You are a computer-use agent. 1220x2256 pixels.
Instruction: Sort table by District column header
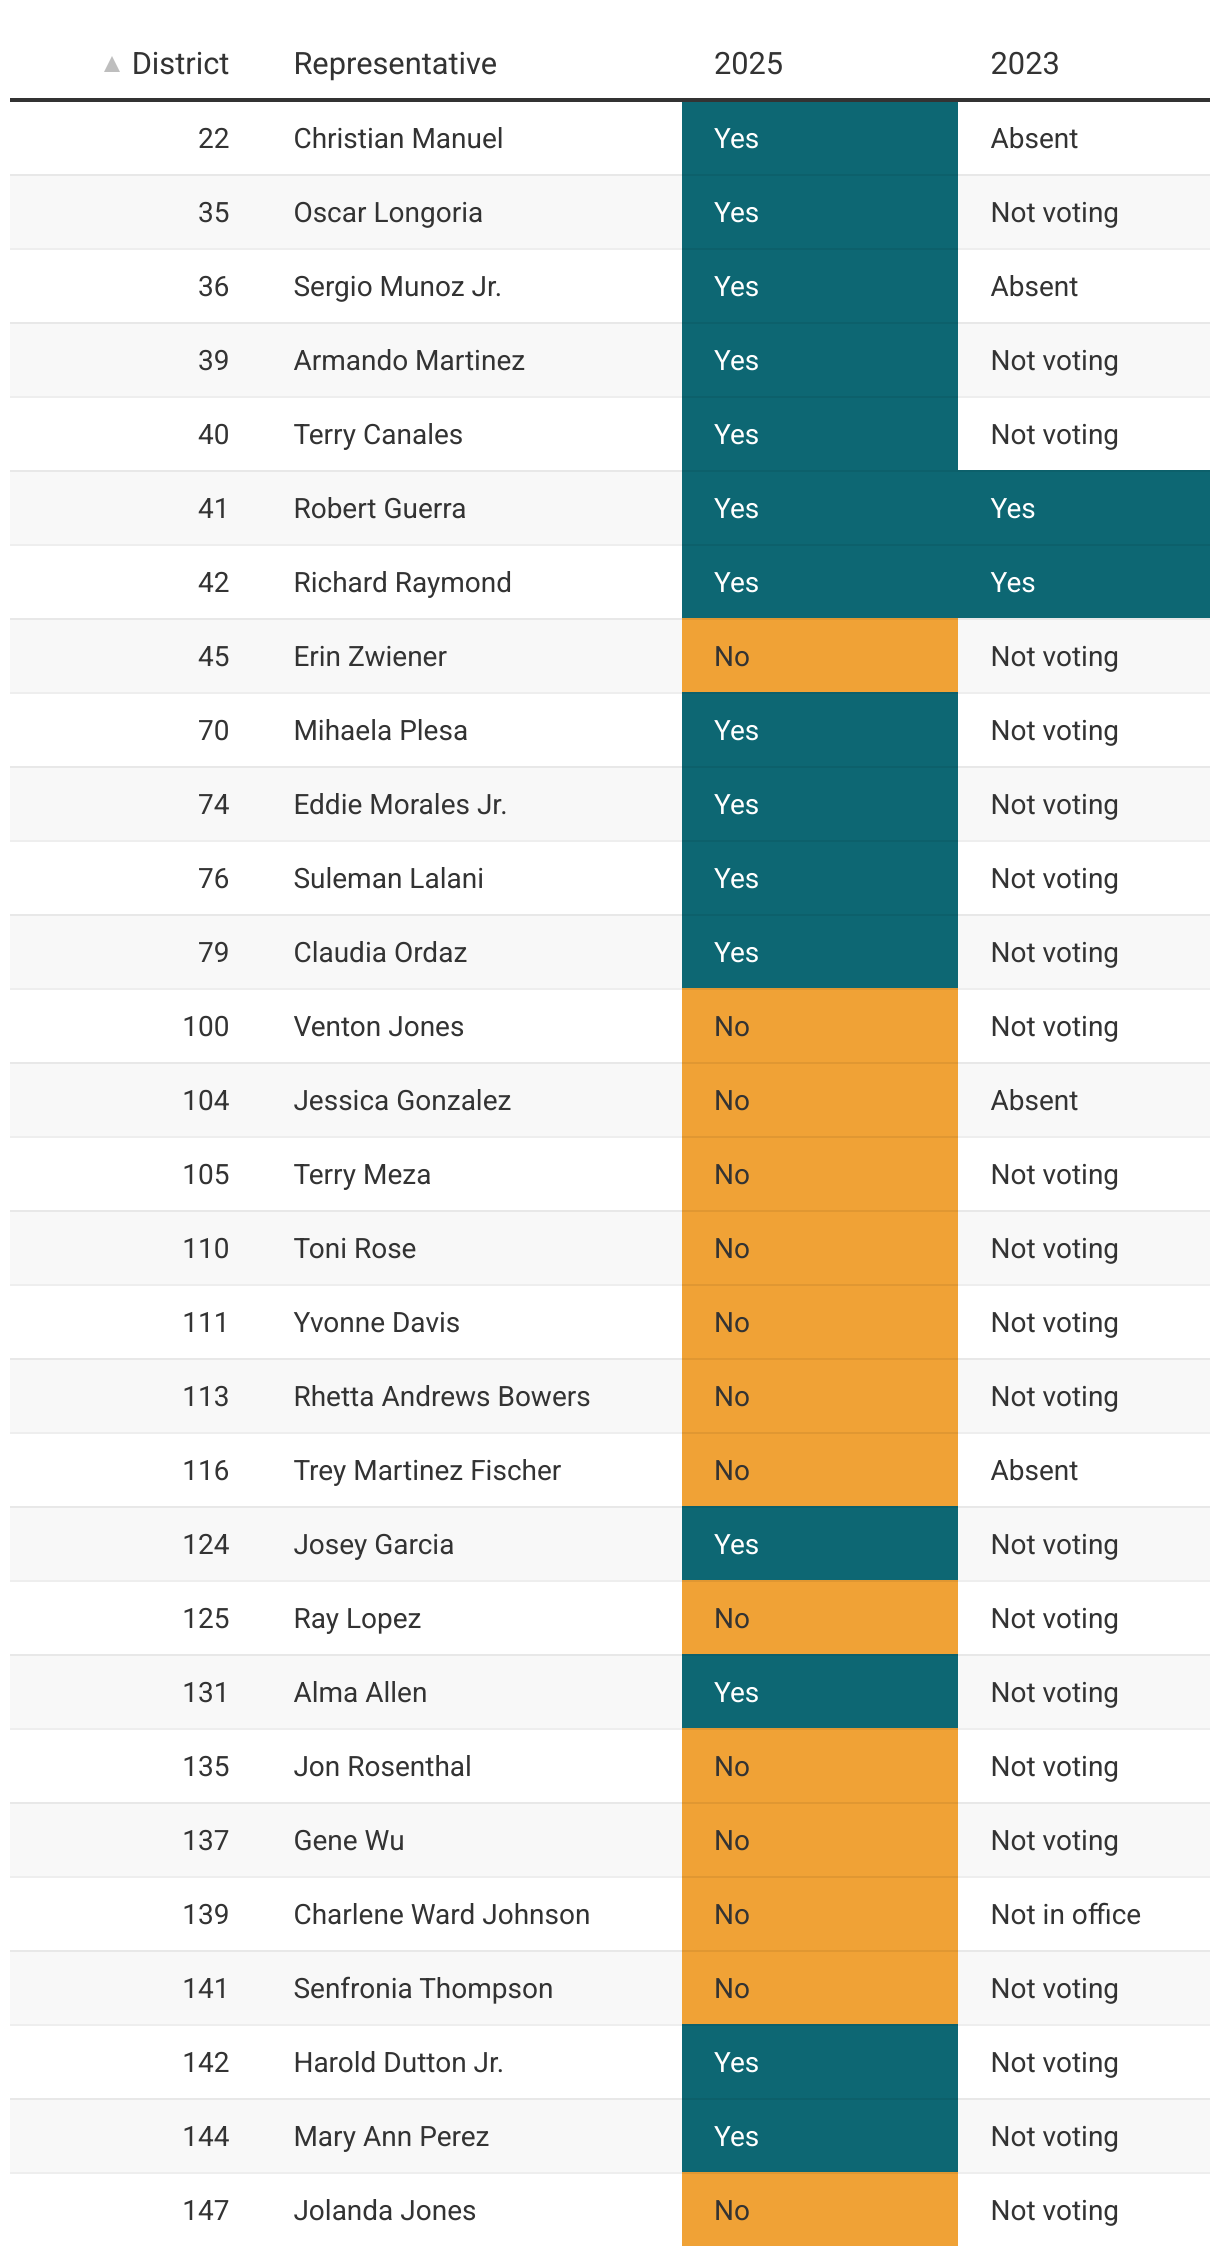(x=180, y=64)
